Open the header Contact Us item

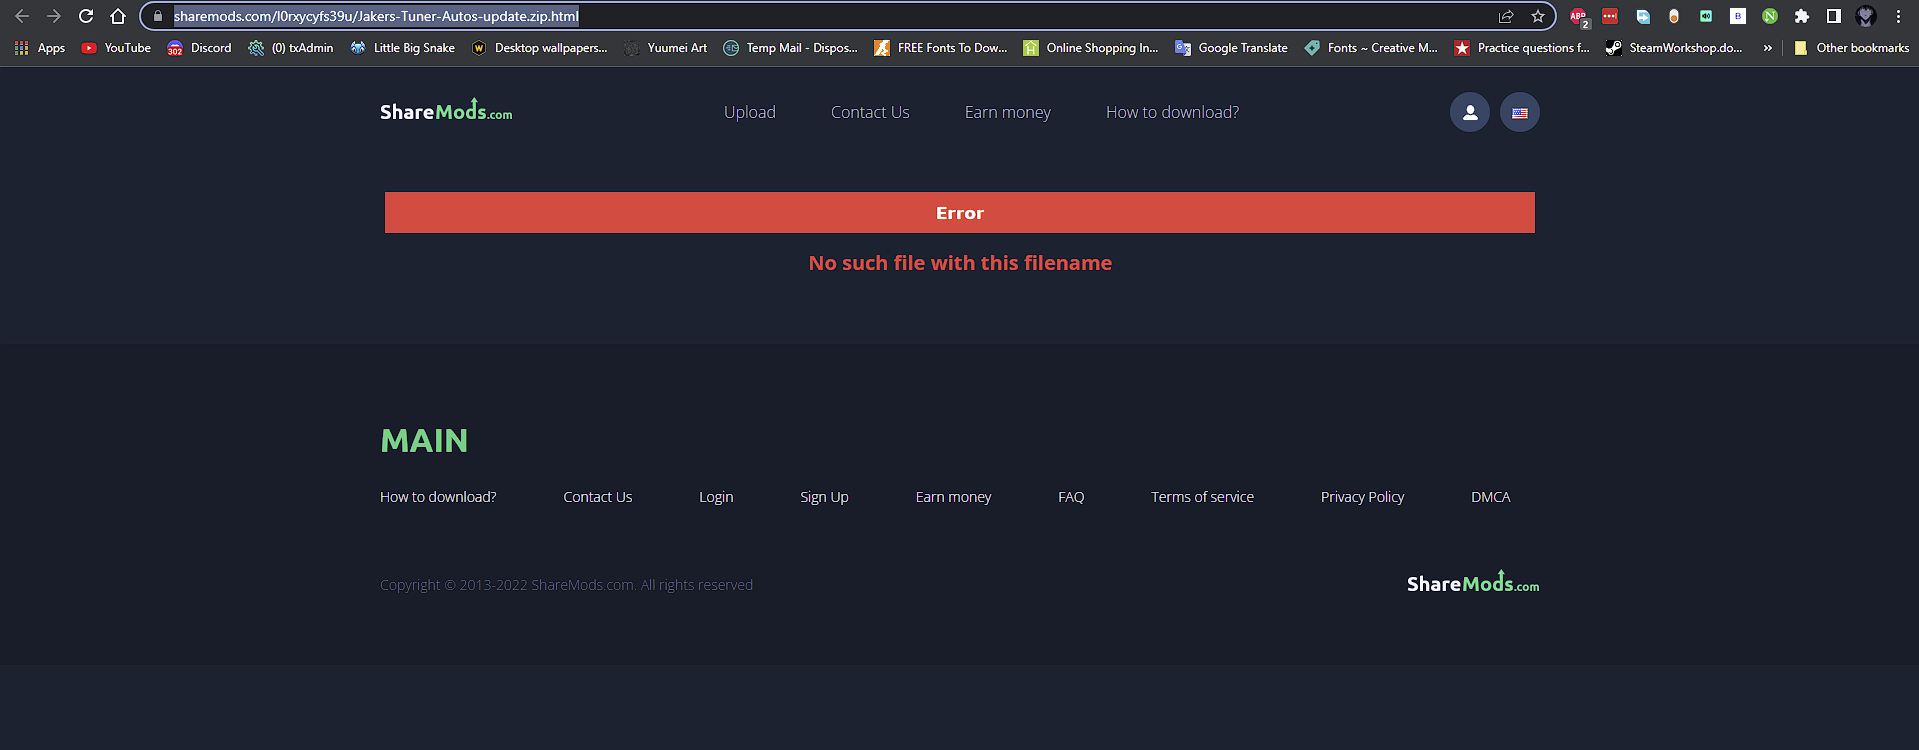(870, 112)
